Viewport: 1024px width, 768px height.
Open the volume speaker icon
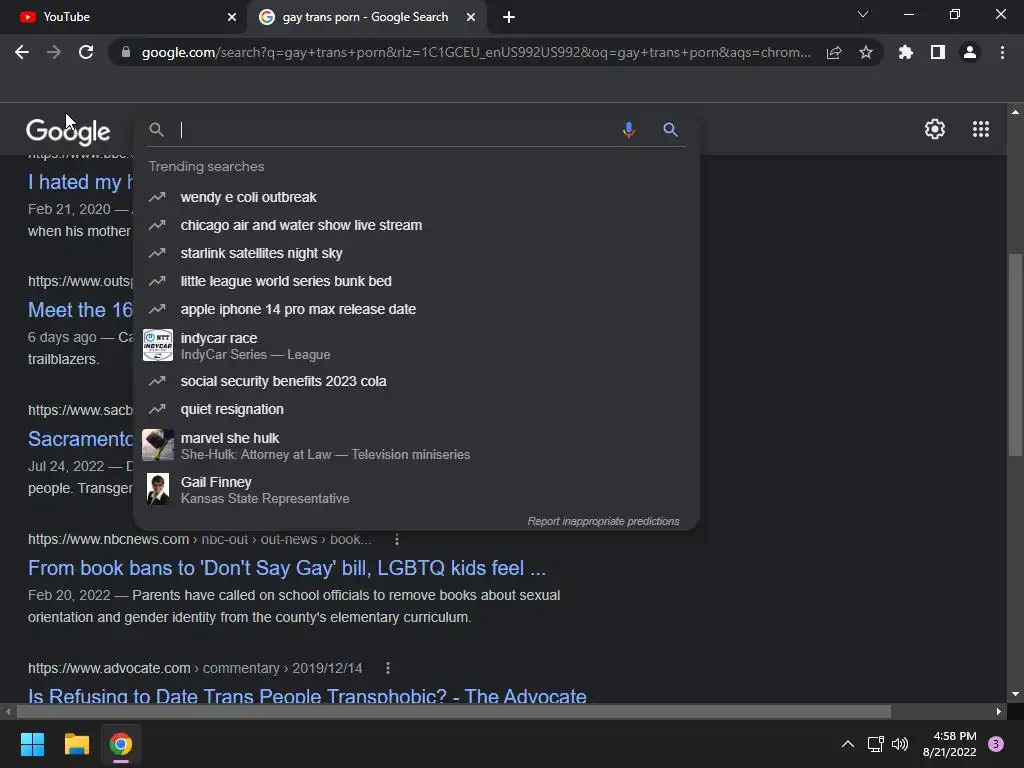click(900, 744)
